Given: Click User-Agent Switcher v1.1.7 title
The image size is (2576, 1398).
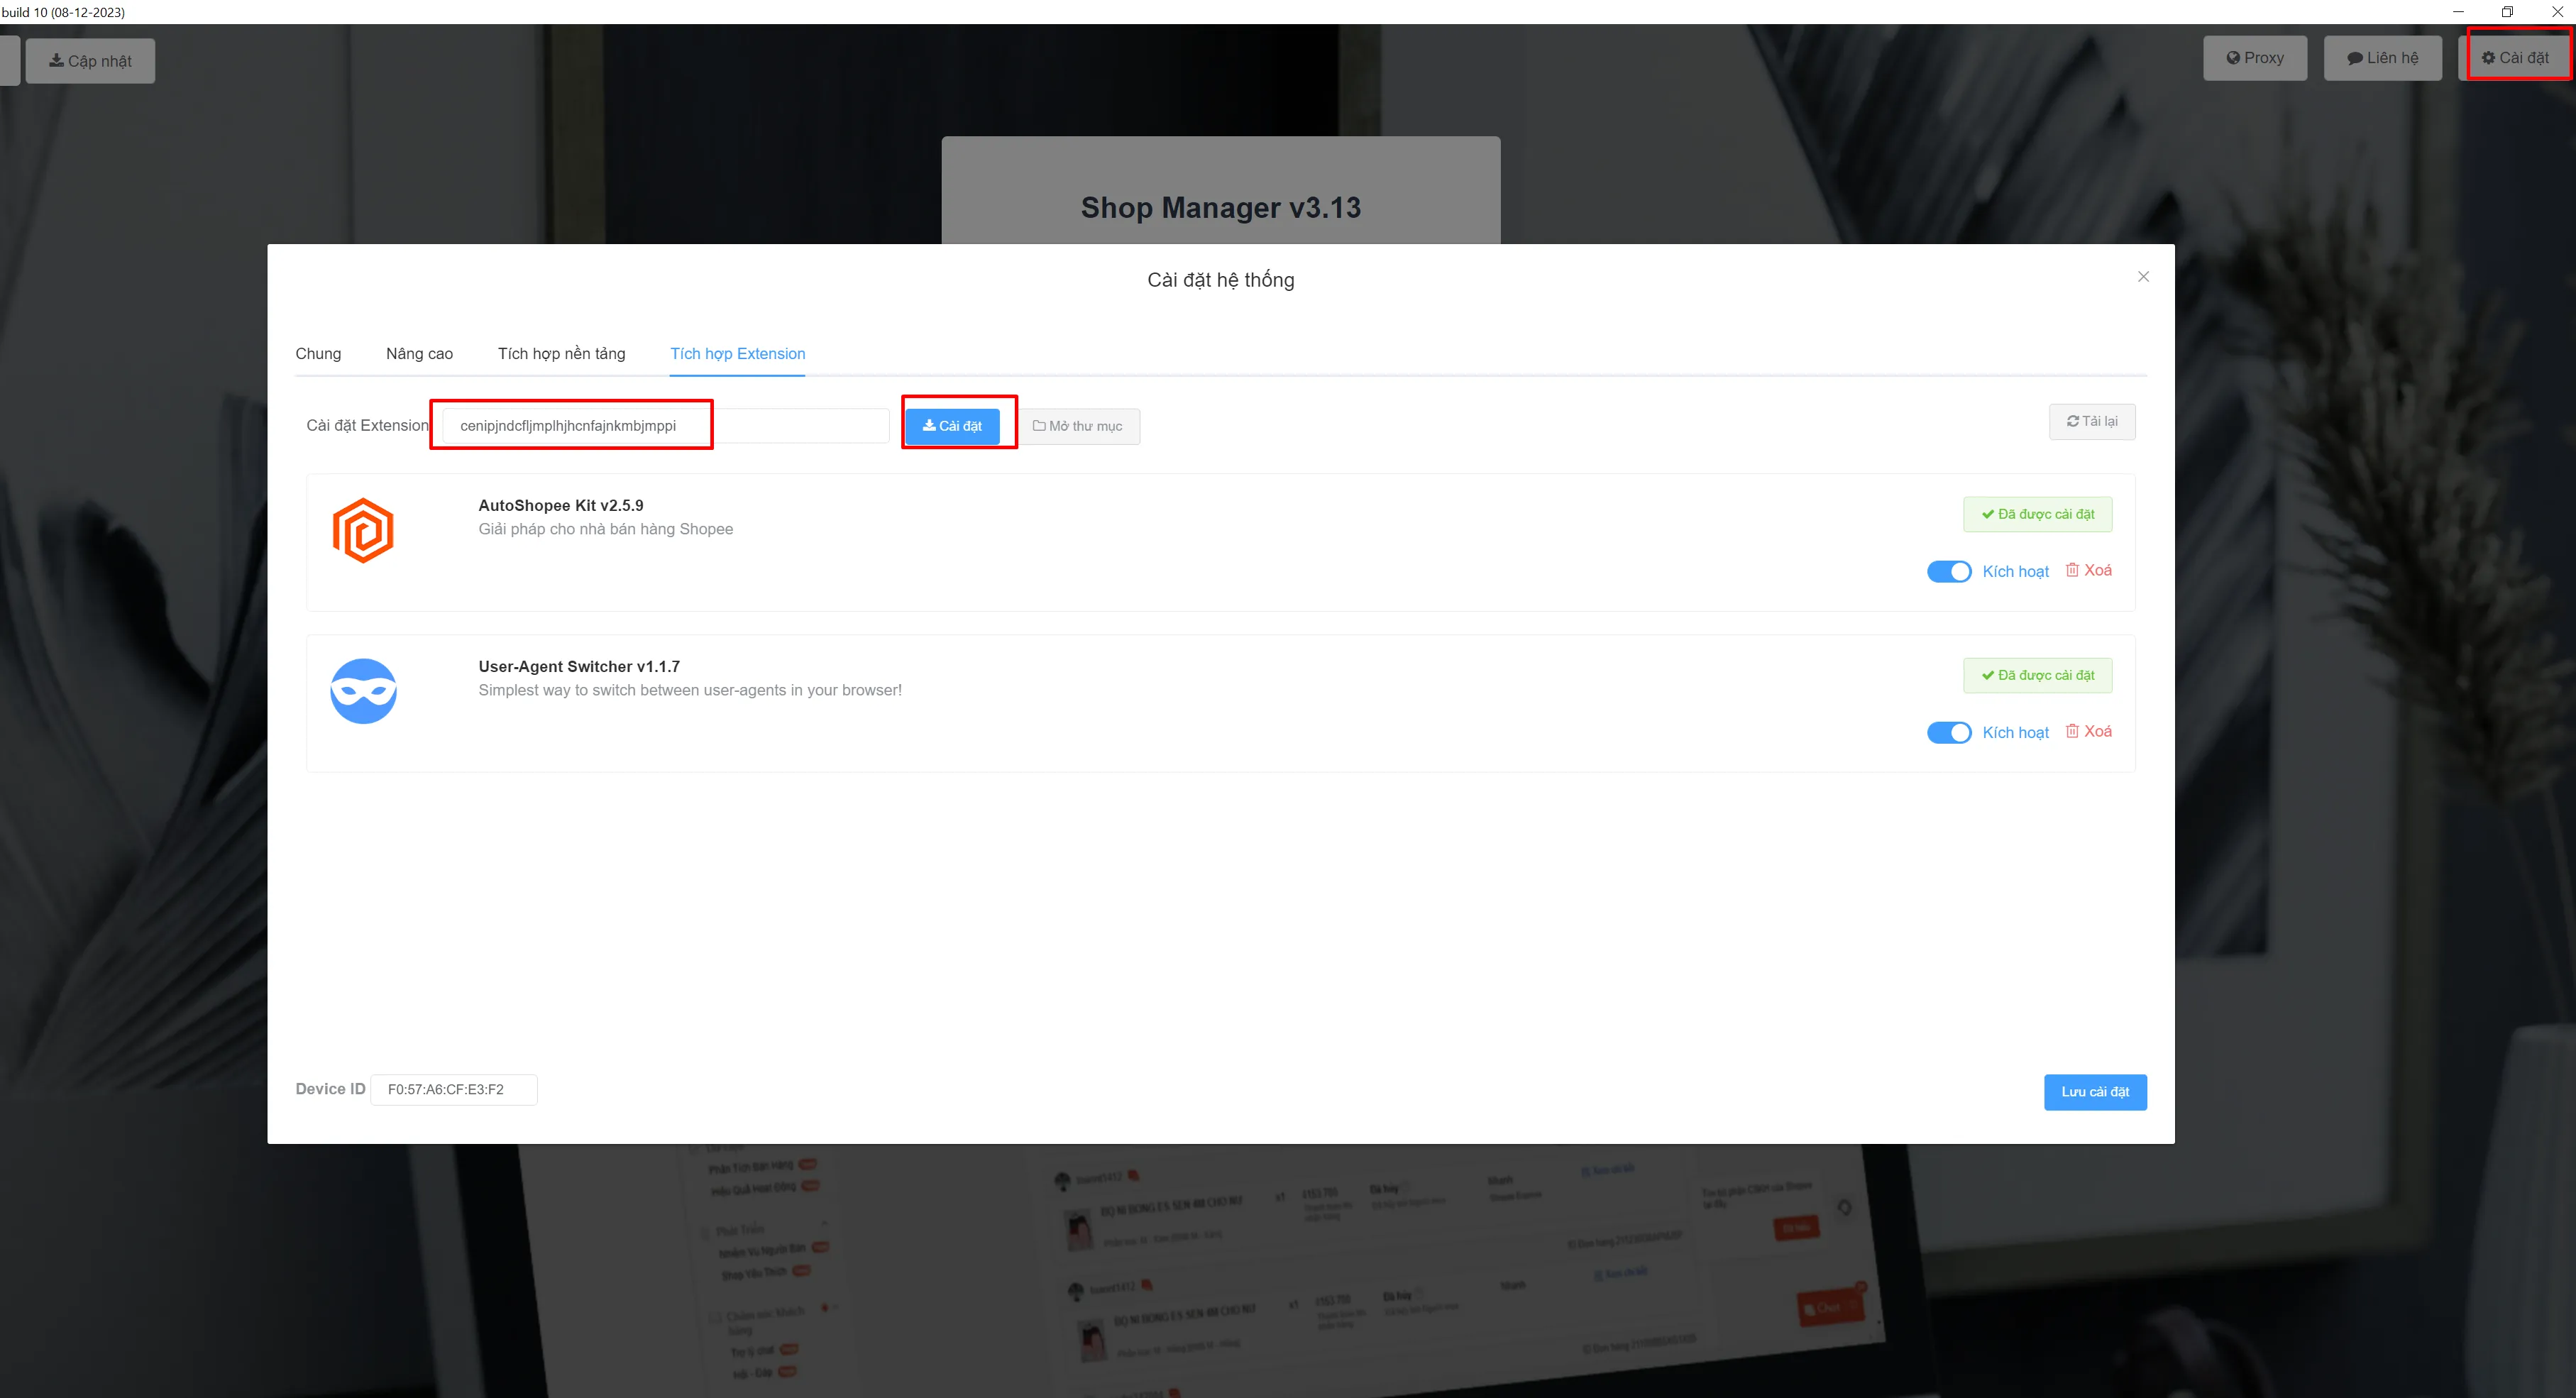Looking at the screenshot, I should (x=579, y=666).
